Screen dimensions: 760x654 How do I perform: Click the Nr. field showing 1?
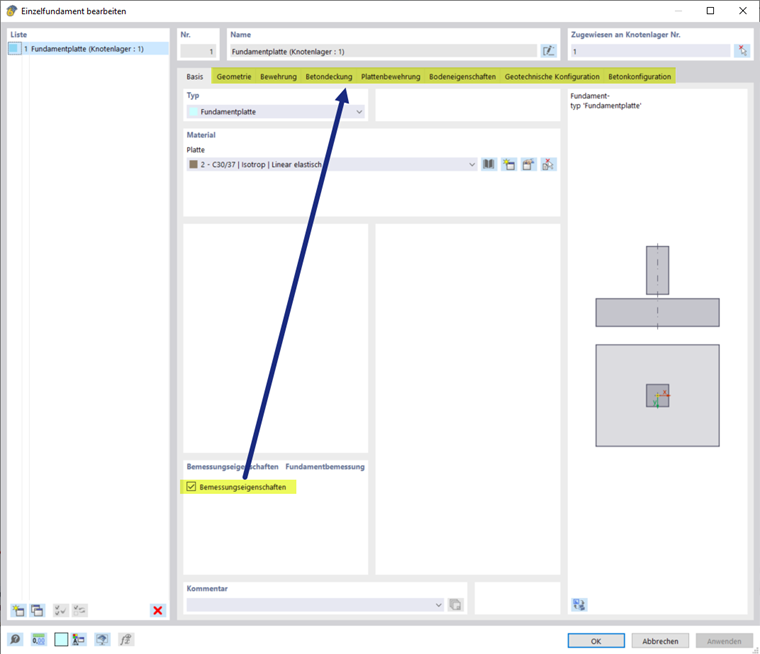tap(198, 51)
